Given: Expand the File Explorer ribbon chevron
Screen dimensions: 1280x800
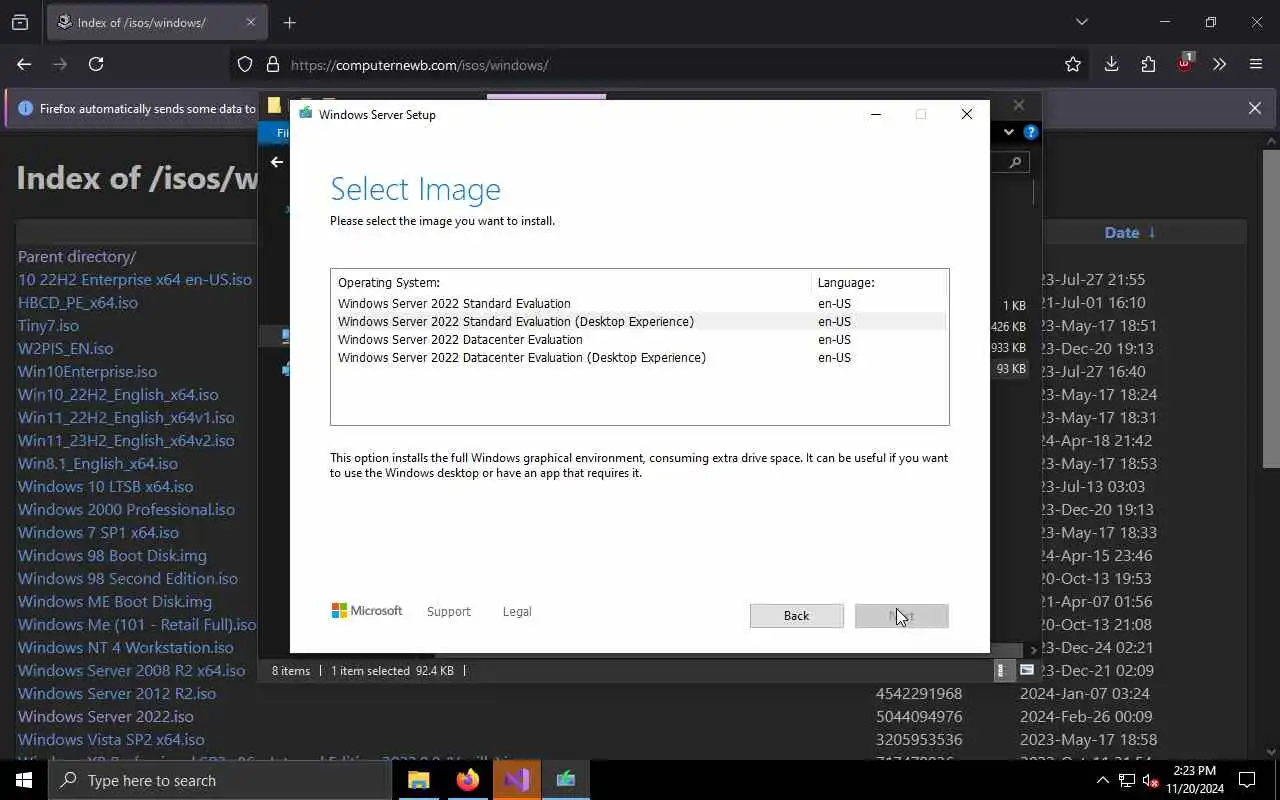Looking at the screenshot, I should [x=1009, y=132].
